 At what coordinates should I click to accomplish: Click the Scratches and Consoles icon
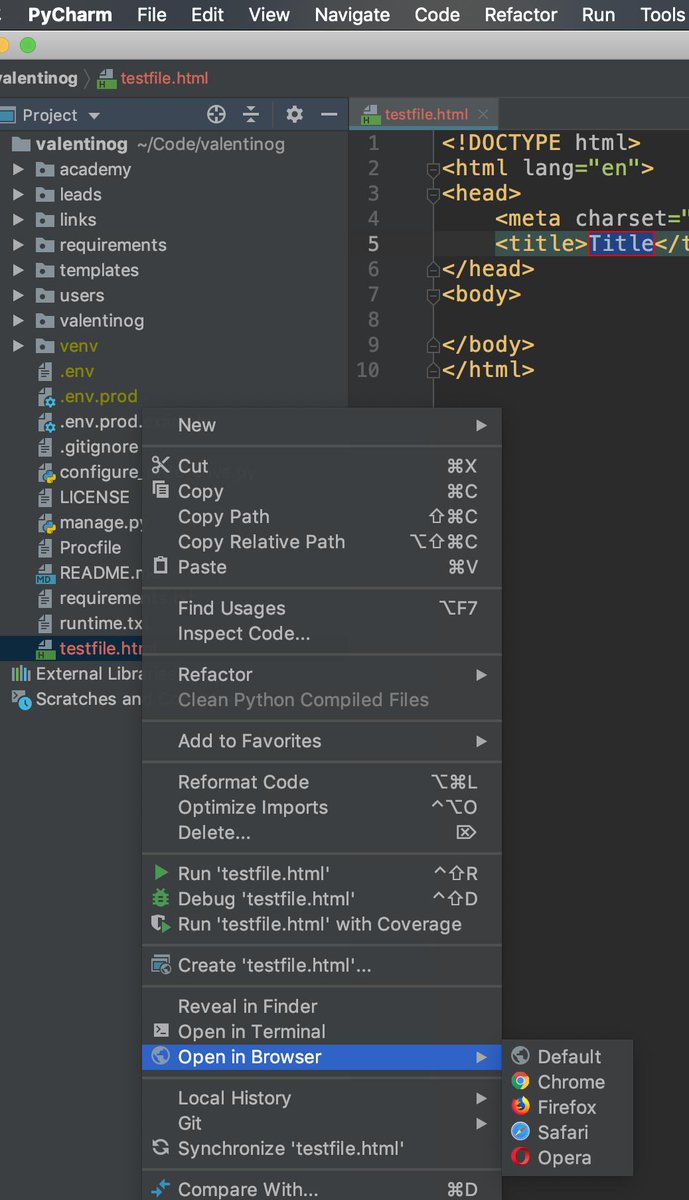pos(21,699)
